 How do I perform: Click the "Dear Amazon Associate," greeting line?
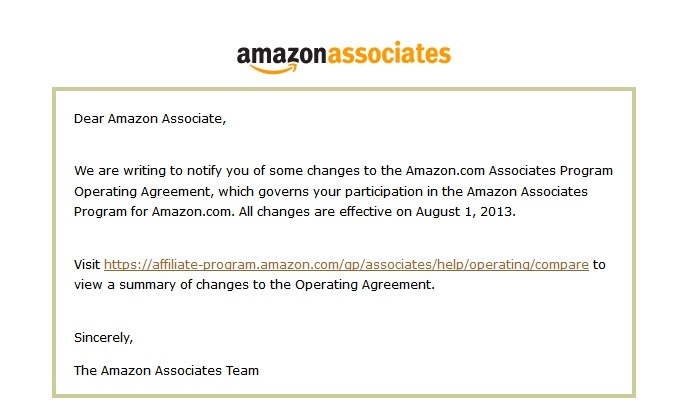[x=150, y=119]
